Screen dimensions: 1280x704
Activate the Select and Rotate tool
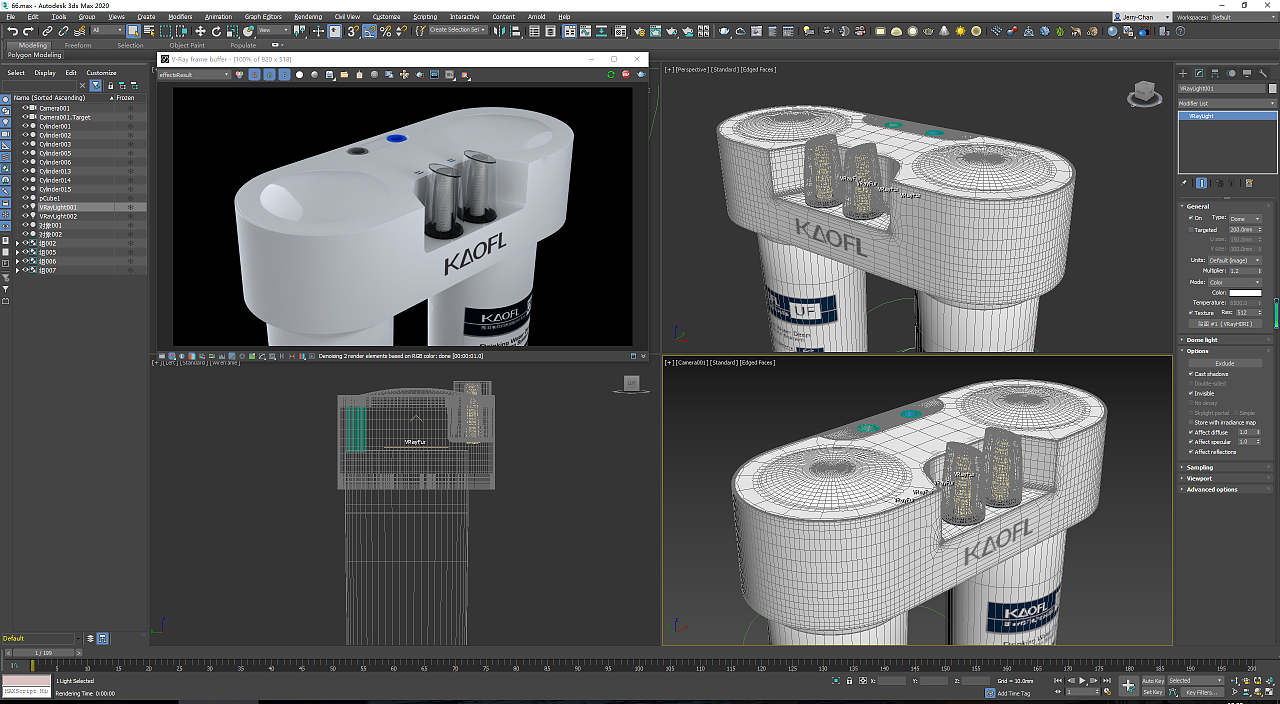pyautogui.click(x=216, y=31)
